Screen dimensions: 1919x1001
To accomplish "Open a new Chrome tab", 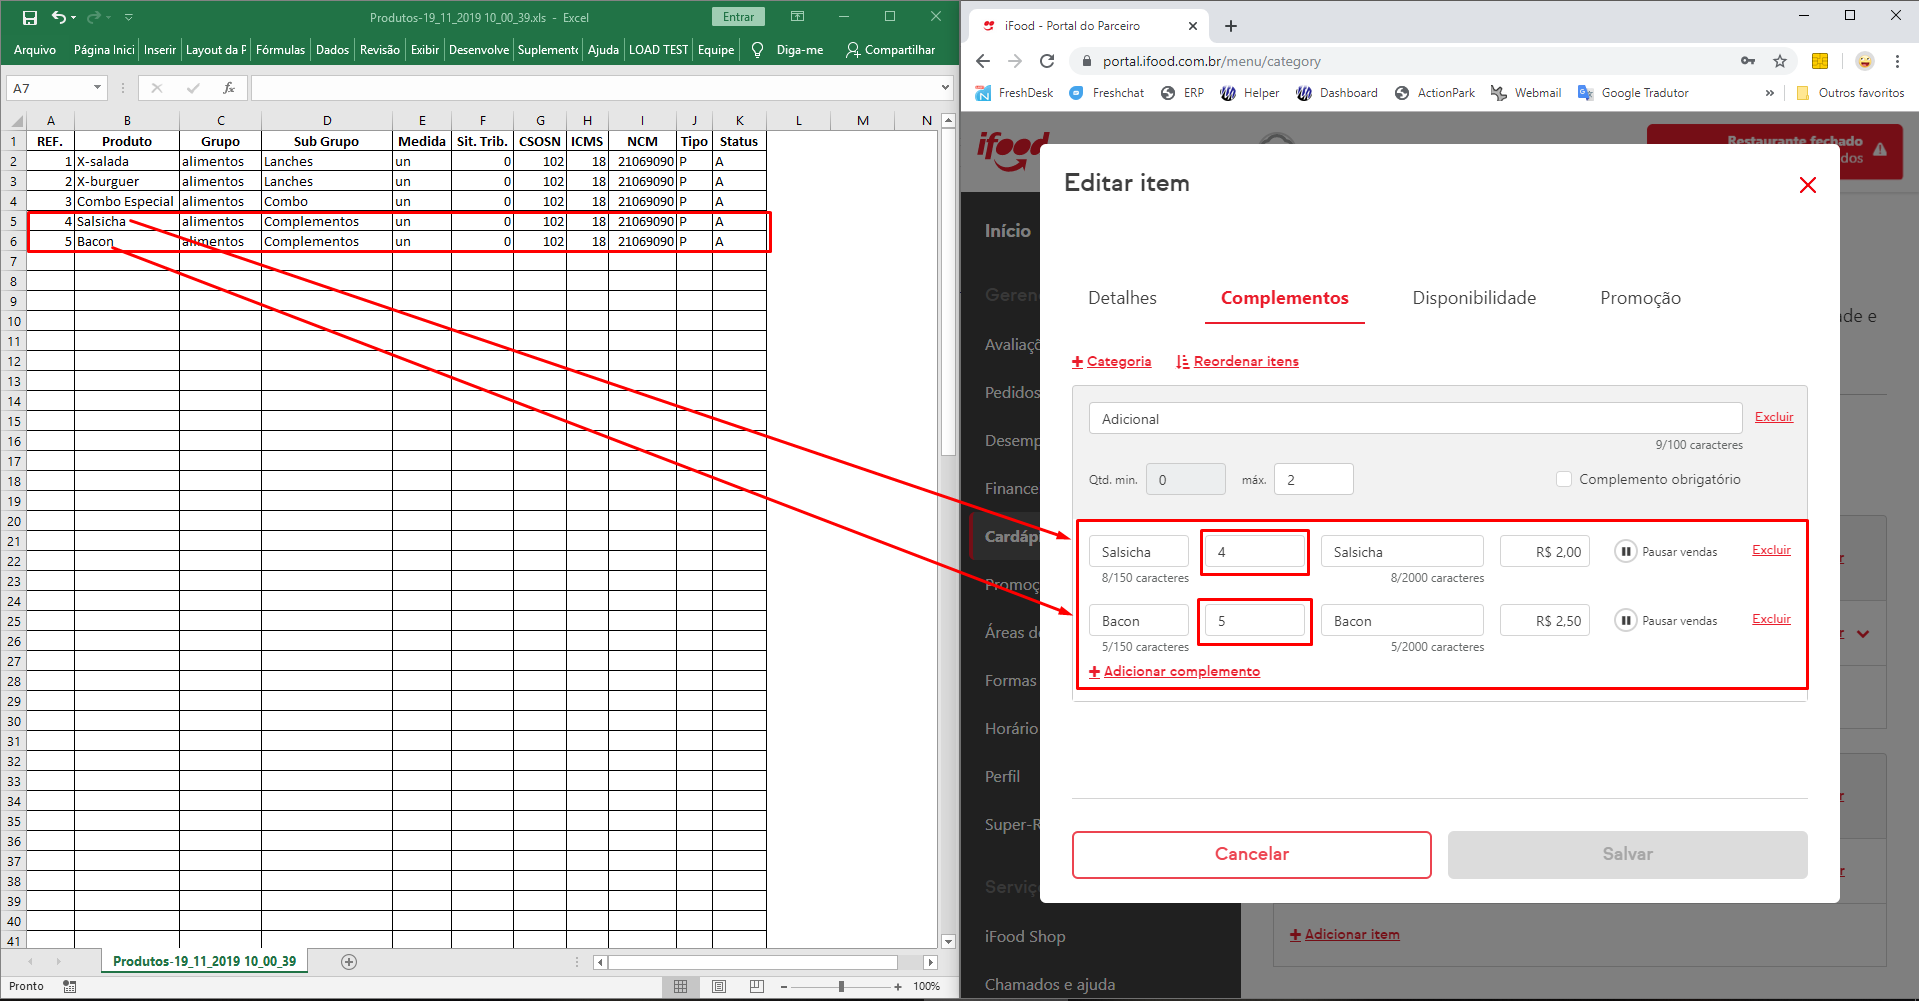I will pos(1231,26).
